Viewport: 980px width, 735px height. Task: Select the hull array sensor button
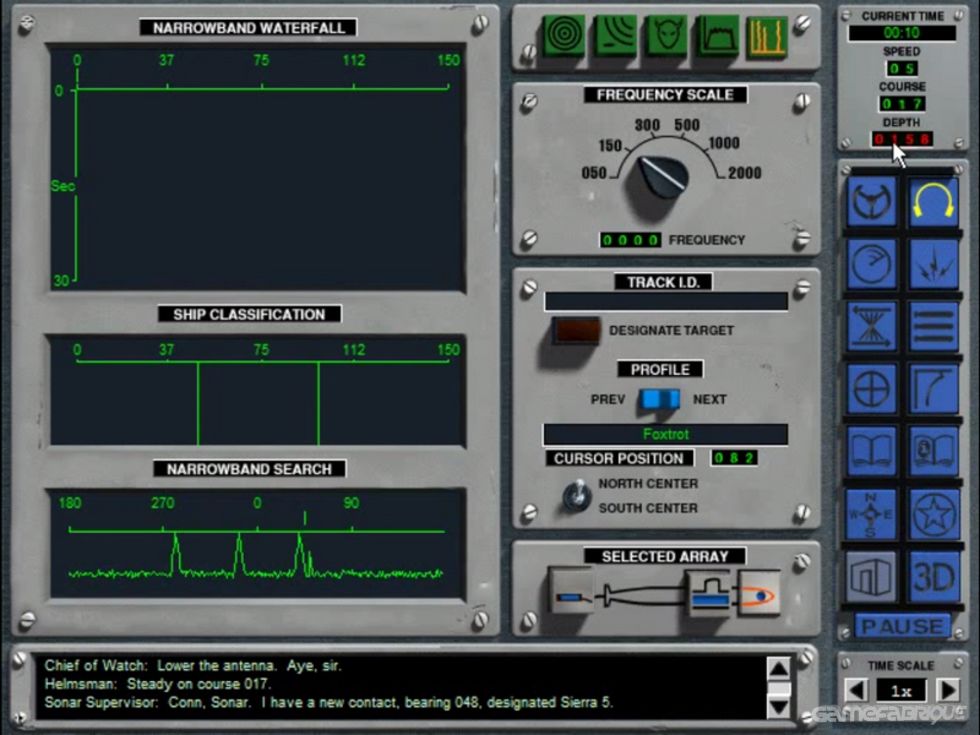[x=711, y=592]
